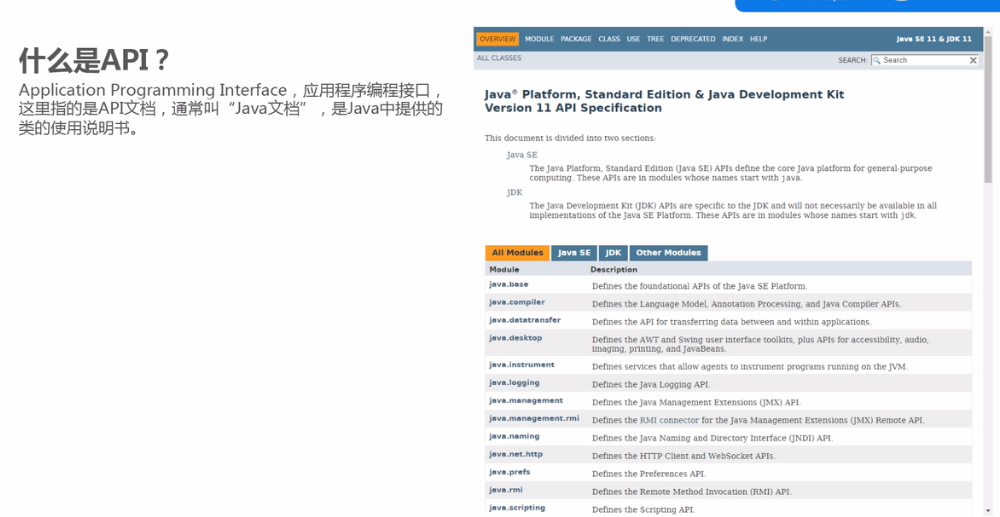
Task: Select the OVERVIEW navigation tab
Action: pos(497,39)
